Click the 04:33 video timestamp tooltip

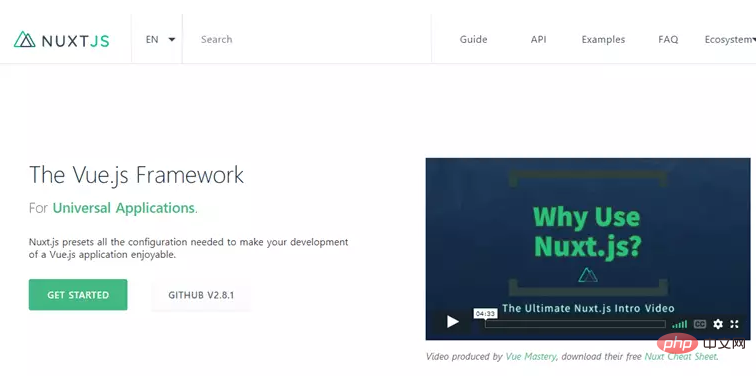(x=485, y=314)
